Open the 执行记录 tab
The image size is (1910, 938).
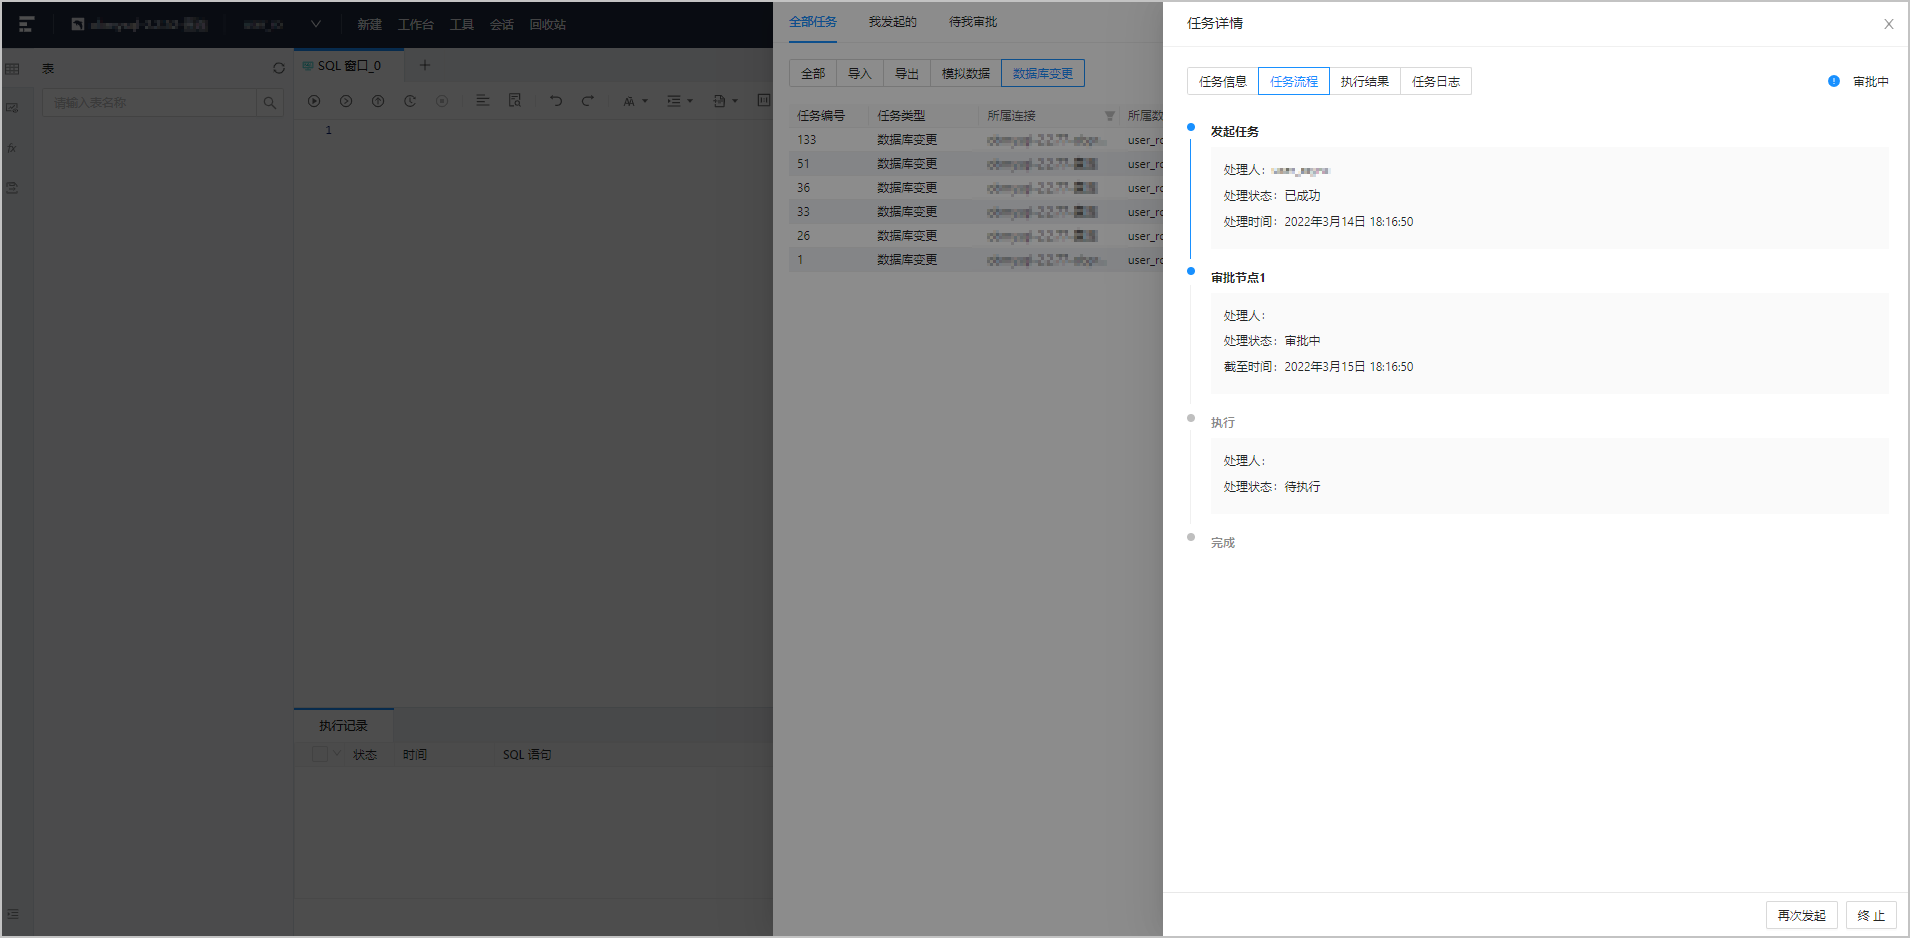pos(343,726)
